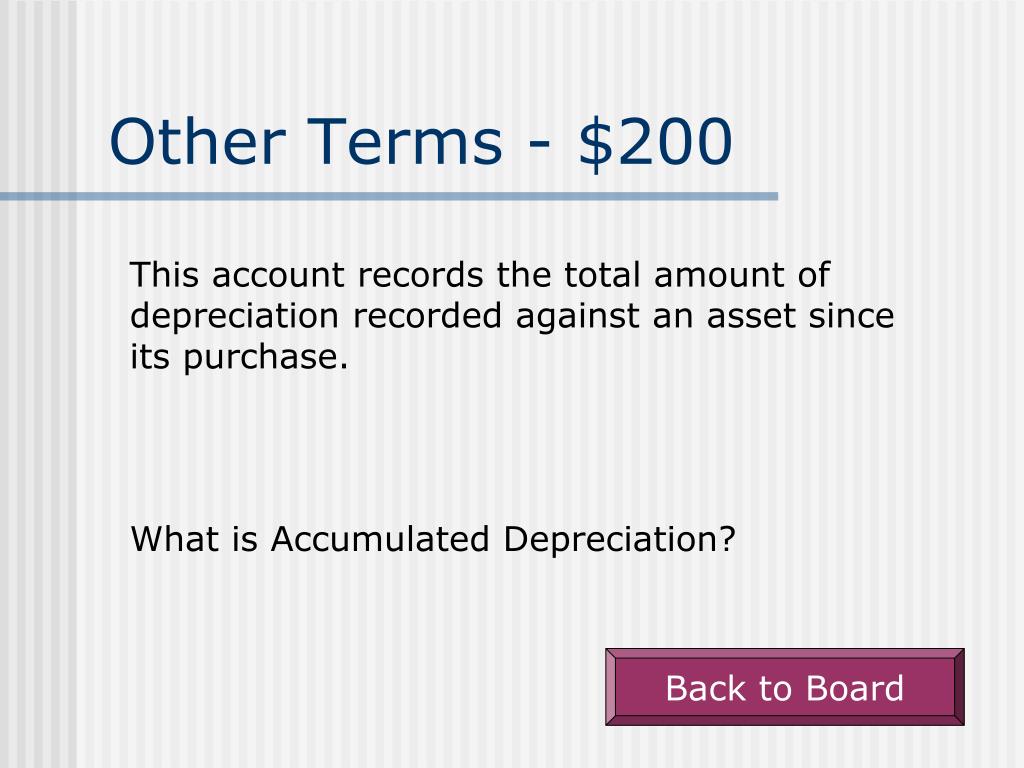Select the "Other Terms - $200" slide title
Image resolution: width=1024 pixels, height=768 pixels.
(421, 142)
